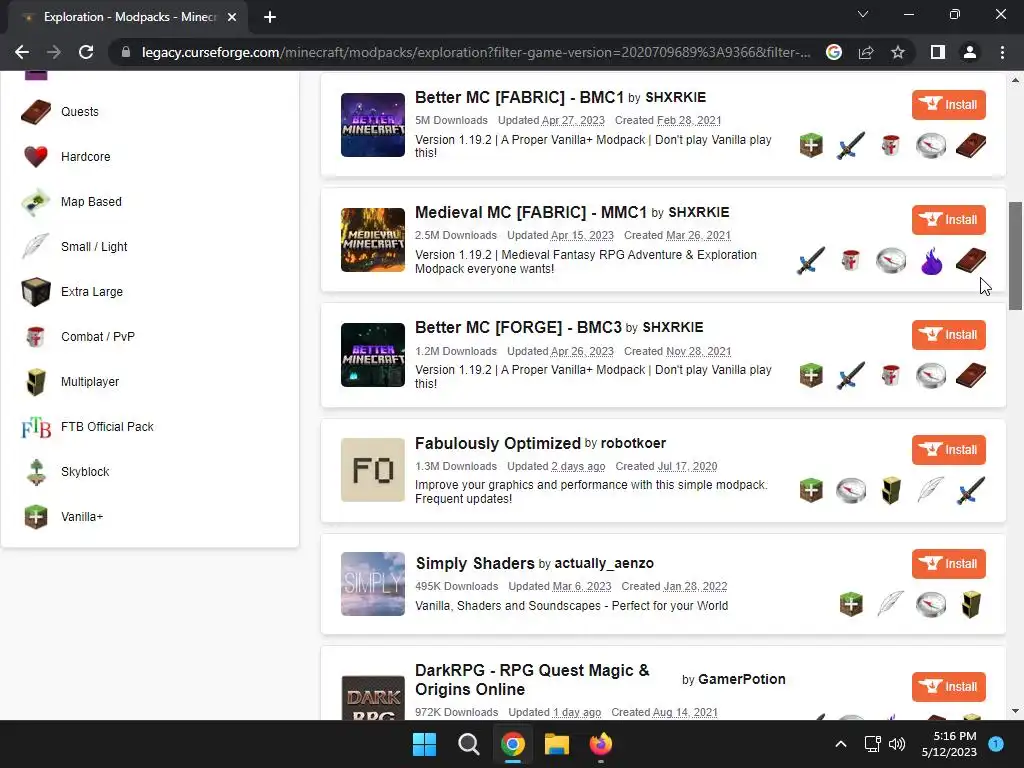This screenshot has height=768, width=1024.
Task: Click the sword tag icon on Better MC FABRIC
Action: coord(851,145)
